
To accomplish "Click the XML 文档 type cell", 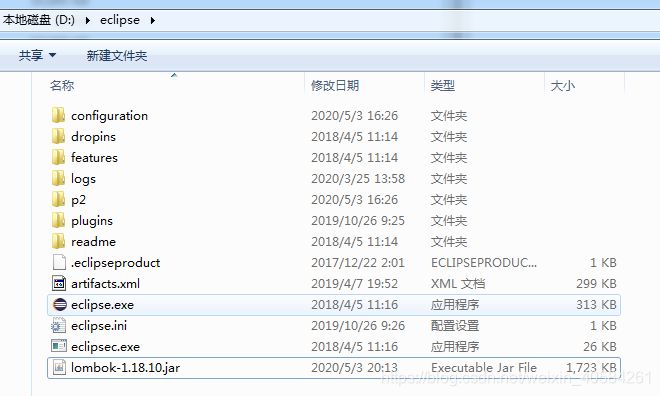I will coord(458,284).
